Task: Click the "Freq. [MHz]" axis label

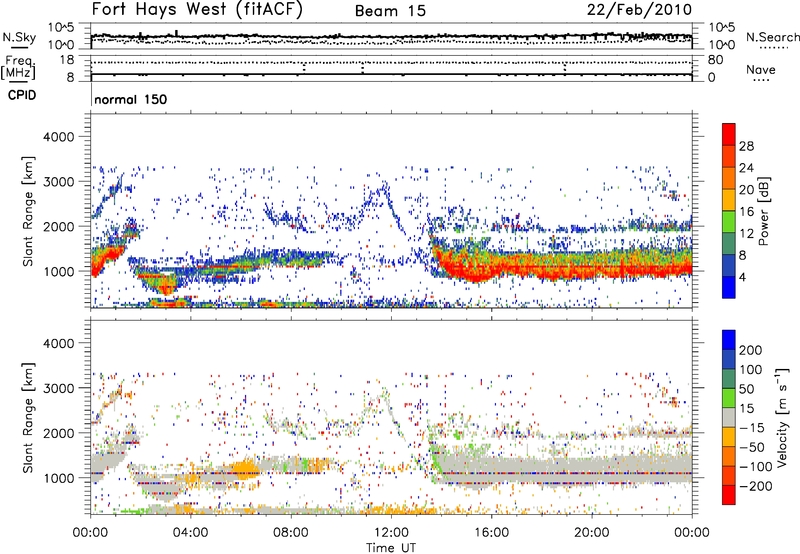Action: [18, 67]
